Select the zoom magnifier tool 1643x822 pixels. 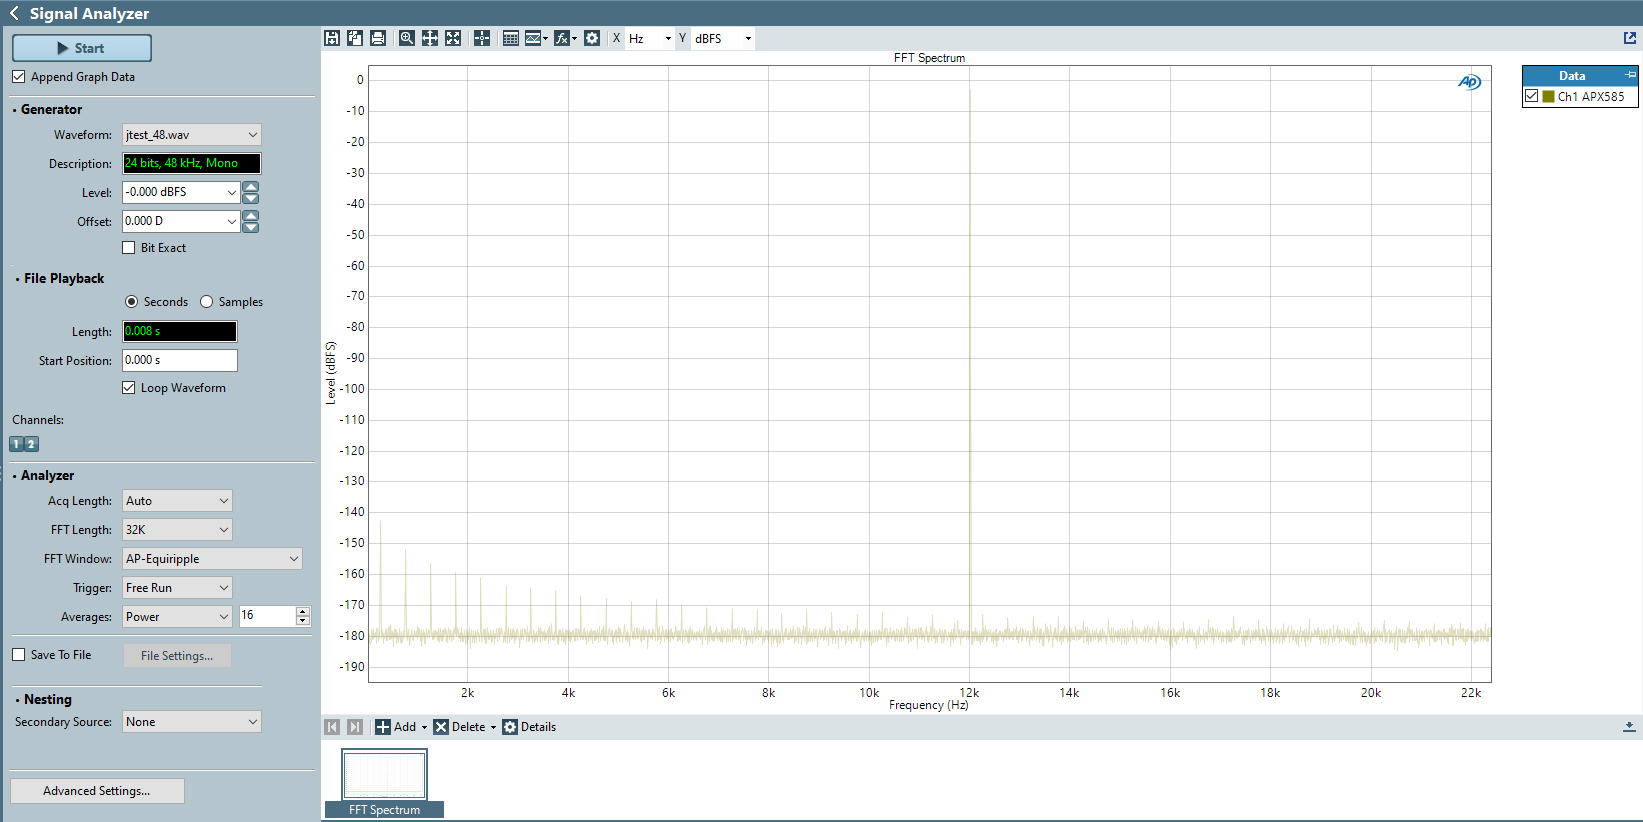[x=407, y=38]
